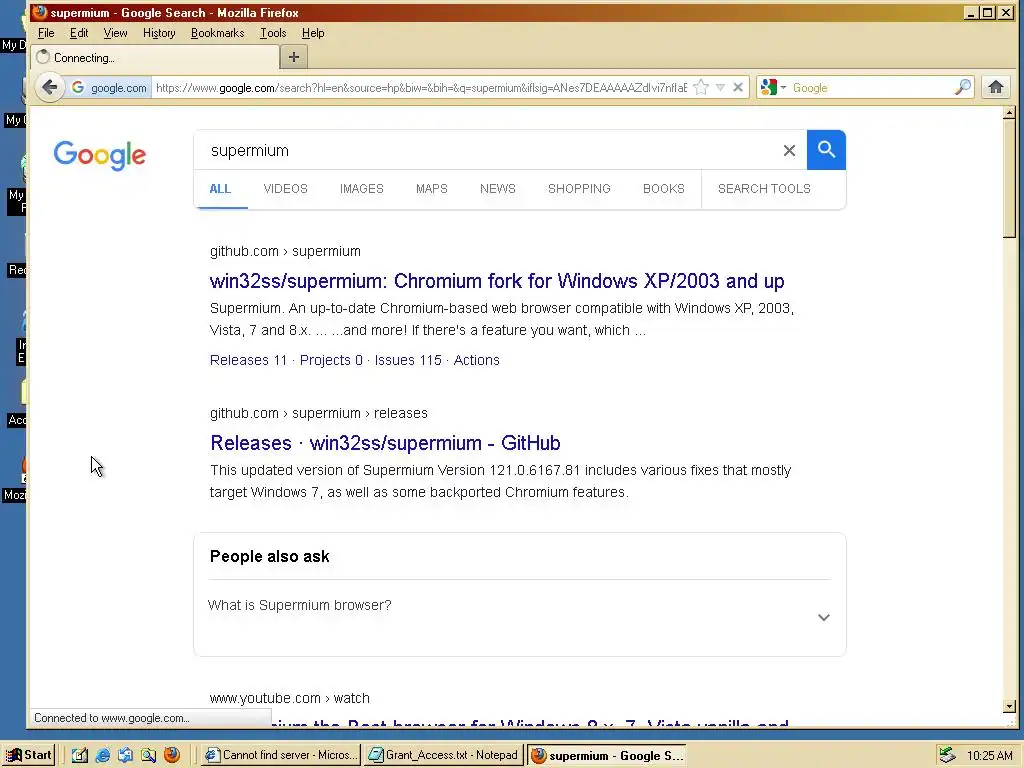Submit search with the blue magnifier button

(x=826, y=150)
